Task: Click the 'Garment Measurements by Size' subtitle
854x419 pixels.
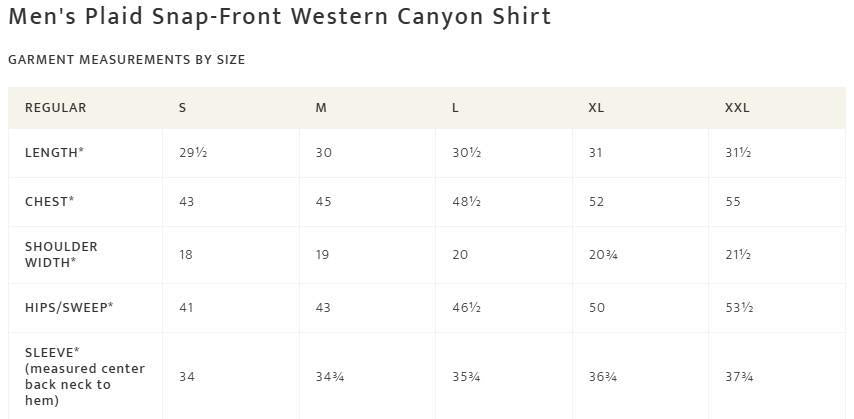Action: pos(126,60)
